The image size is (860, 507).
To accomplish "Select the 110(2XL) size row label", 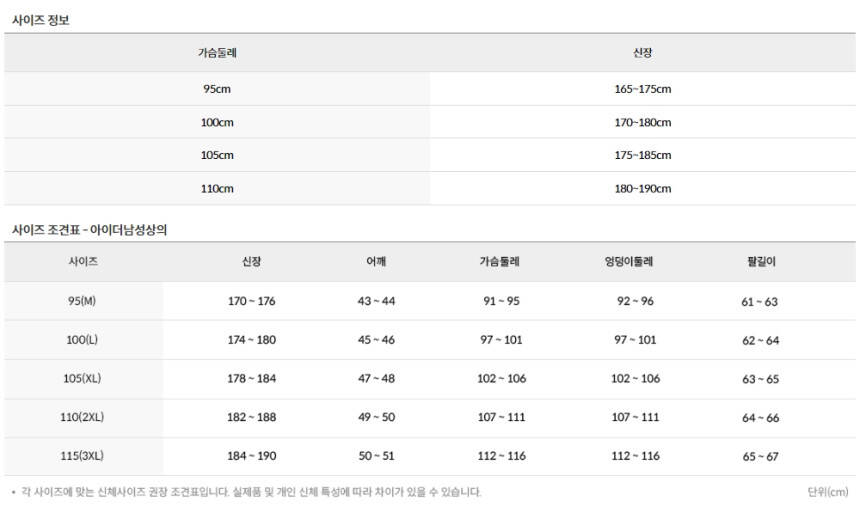I will pyautogui.click(x=82, y=417).
